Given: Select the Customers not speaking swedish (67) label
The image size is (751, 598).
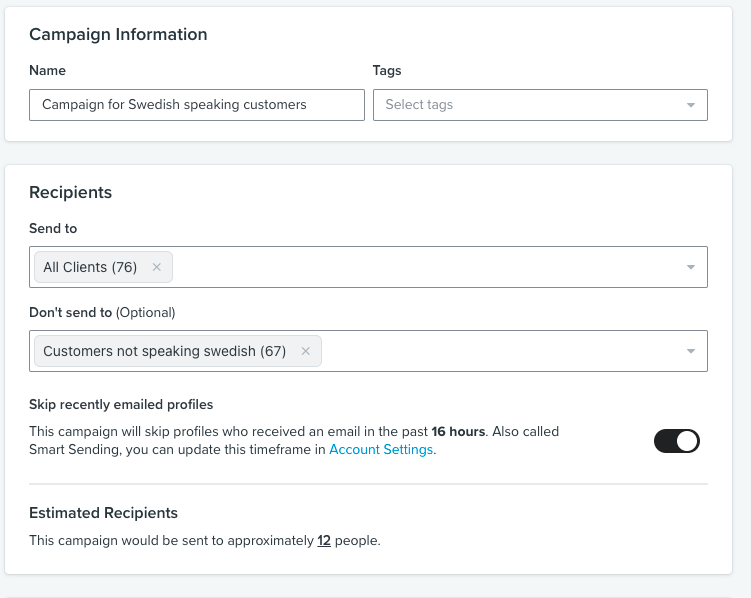Looking at the screenshot, I should coord(164,351).
